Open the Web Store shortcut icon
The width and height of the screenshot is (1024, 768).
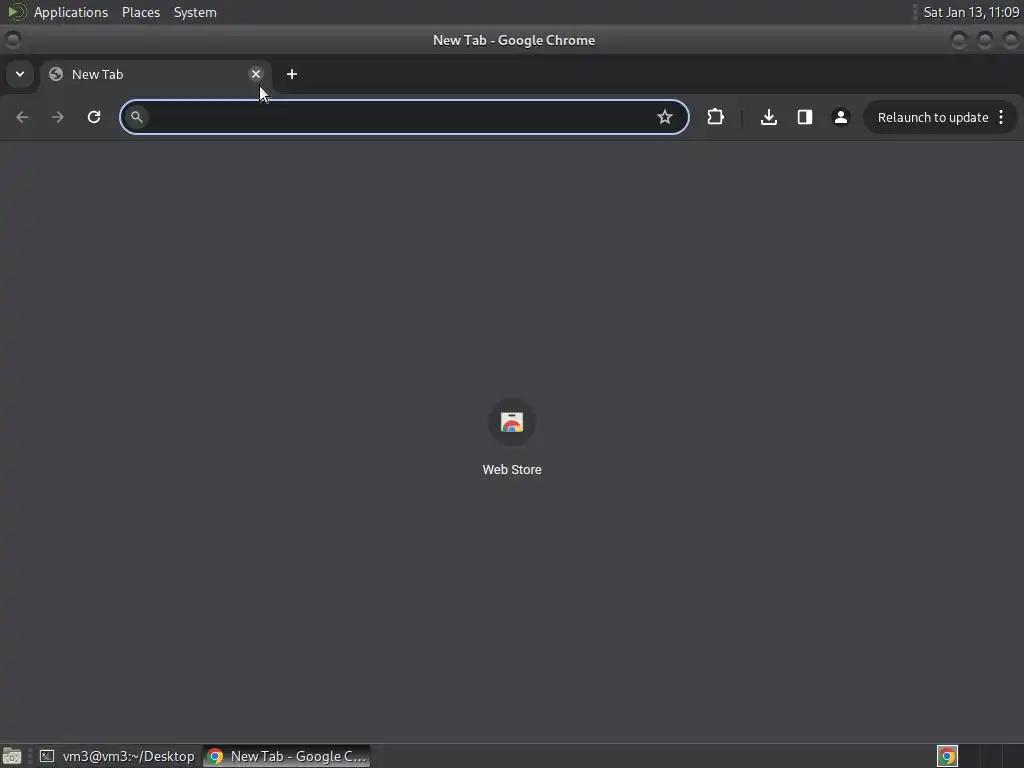[512, 423]
